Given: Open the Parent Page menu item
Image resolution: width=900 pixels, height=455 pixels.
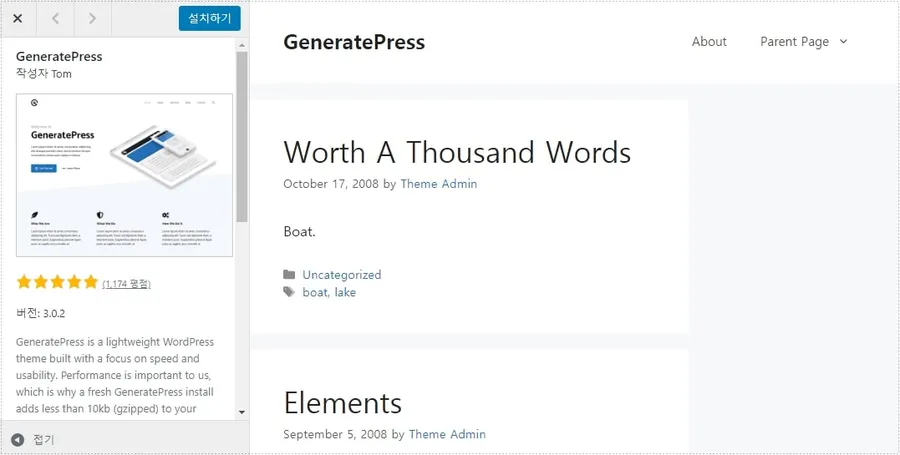Looking at the screenshot, I should click(794, 41).
